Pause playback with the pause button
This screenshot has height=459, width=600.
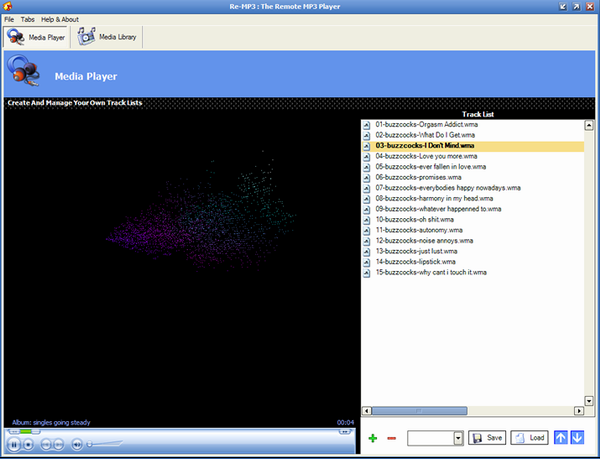(14, 444)
